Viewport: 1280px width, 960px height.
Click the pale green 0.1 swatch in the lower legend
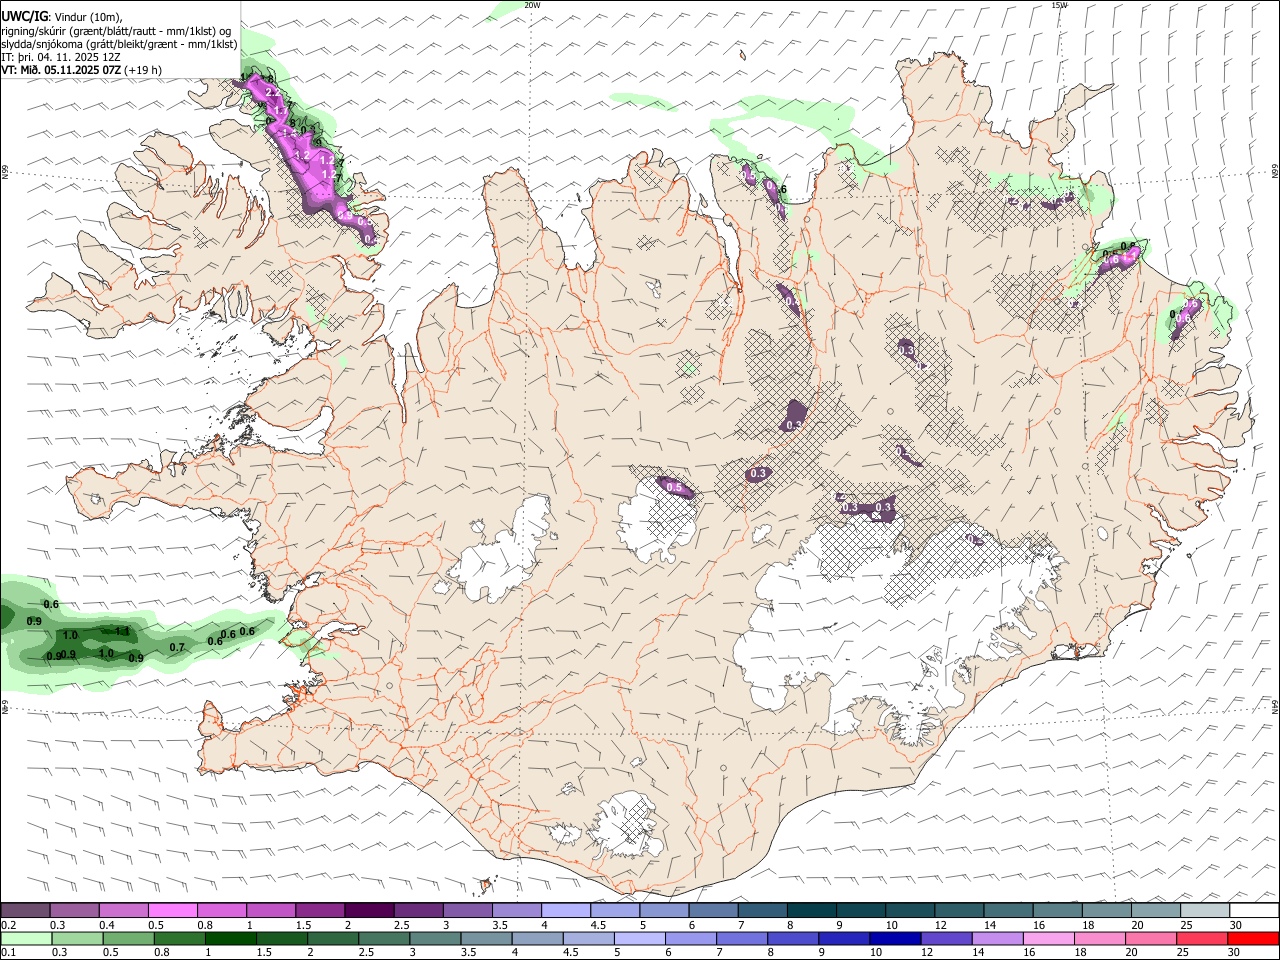pos(25,939)
